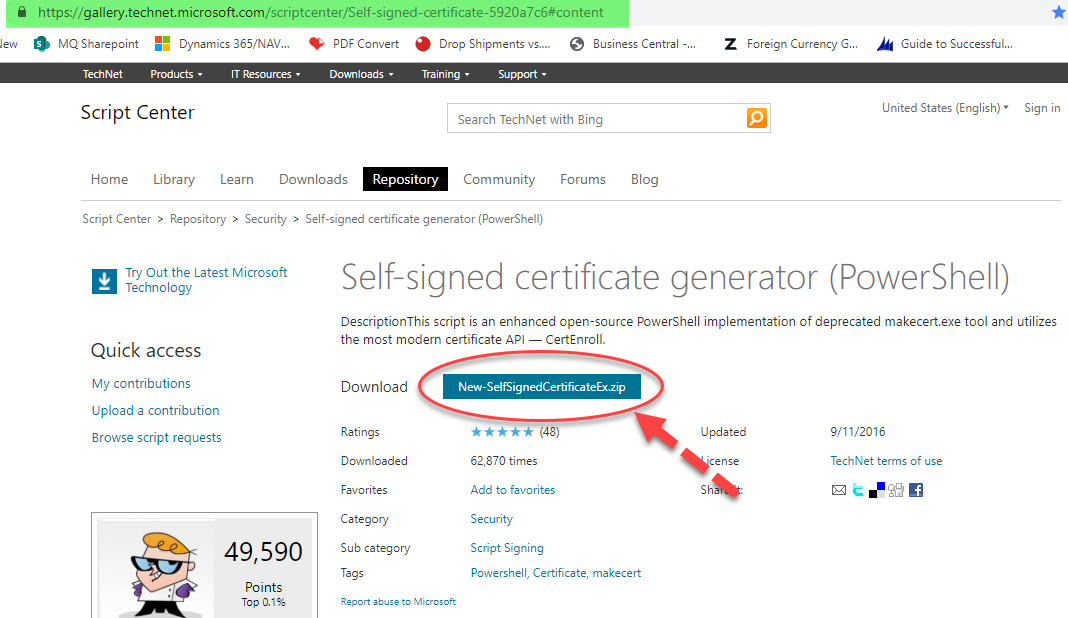Download New-SelfSignedCertificateEx.zip

[x=541, y=386]
